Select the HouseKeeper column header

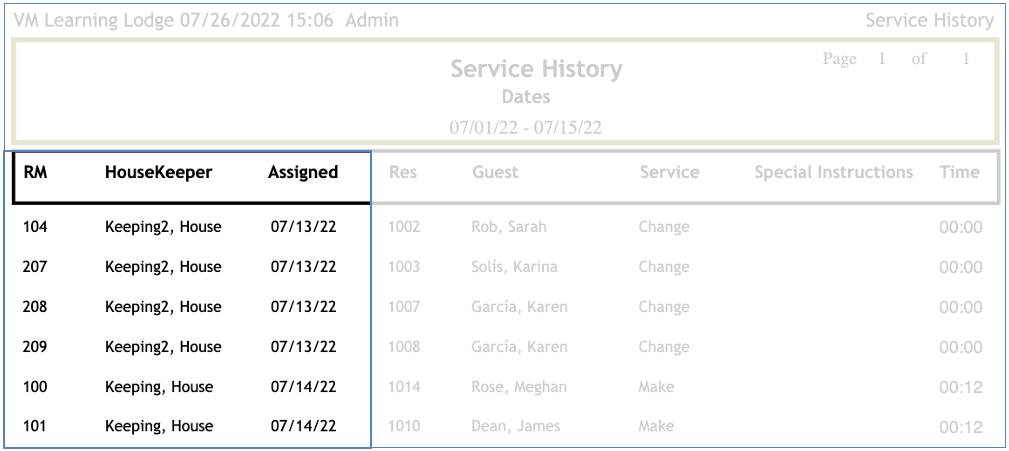point(158,172)
